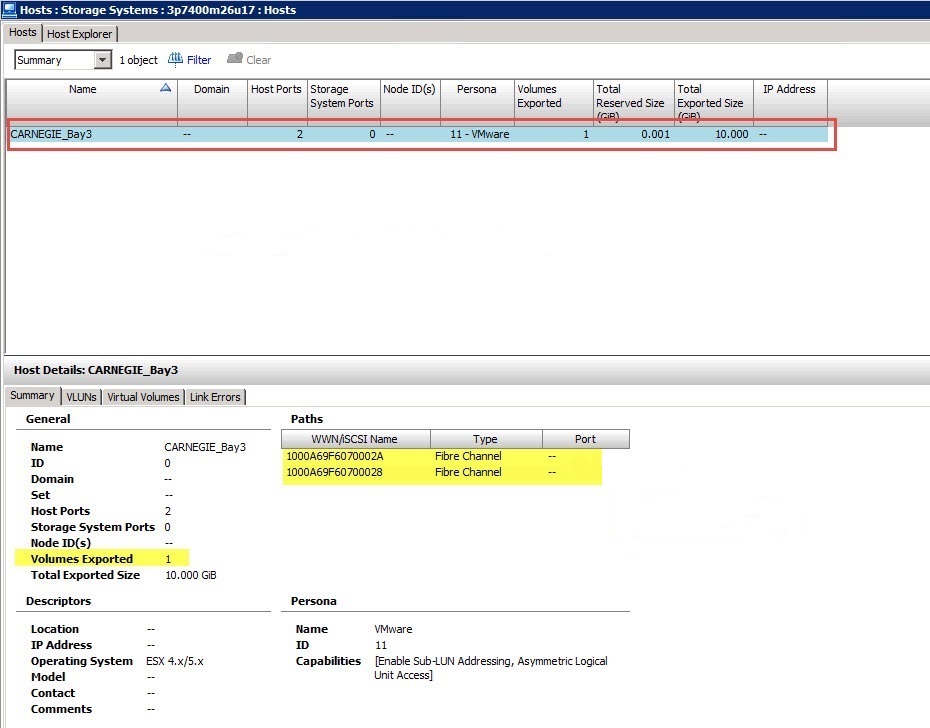The width and height of the screenshot is (930, 728).
Task: Select the Summary tab in Host Details
Action: coord(32,396)
